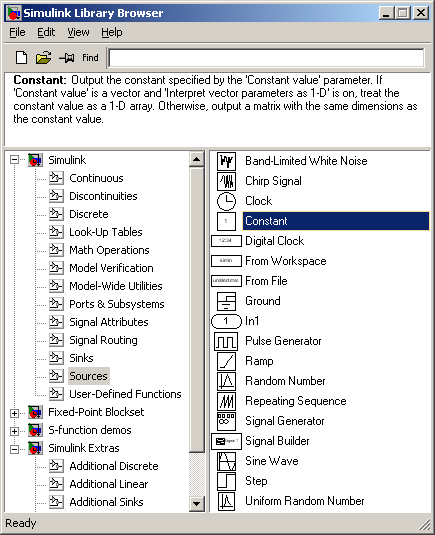Open the Help menu
The width and height of the screenshot is (435, 535).
coord(112,32)
